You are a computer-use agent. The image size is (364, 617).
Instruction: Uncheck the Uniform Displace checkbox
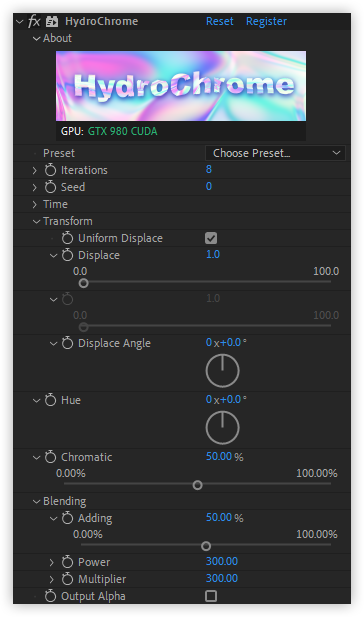tap(211, 238)
